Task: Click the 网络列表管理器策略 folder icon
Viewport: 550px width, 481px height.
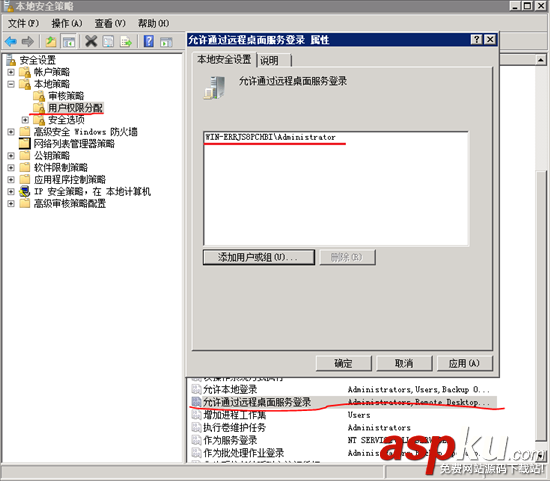Action: 25,143
